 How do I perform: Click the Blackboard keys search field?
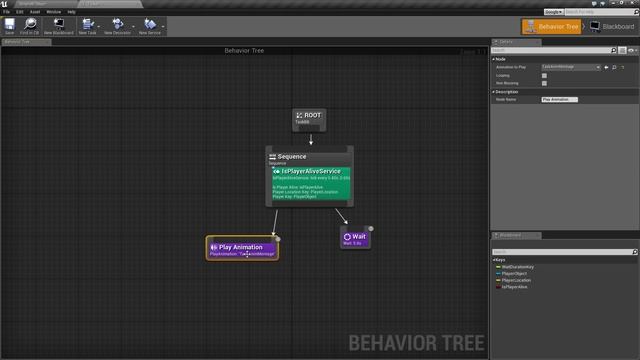pyautogui.click(x=562, y=252)
